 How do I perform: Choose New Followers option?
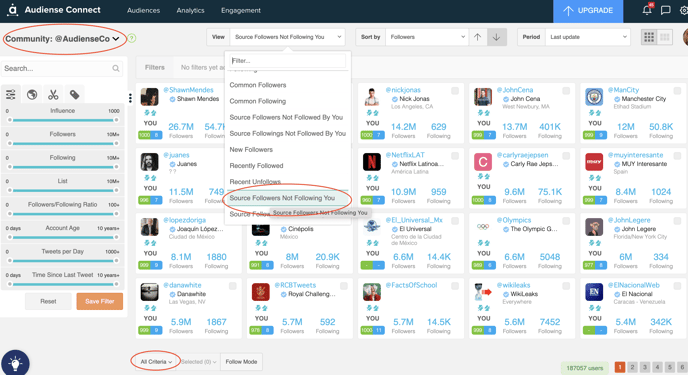pos(251,150)
